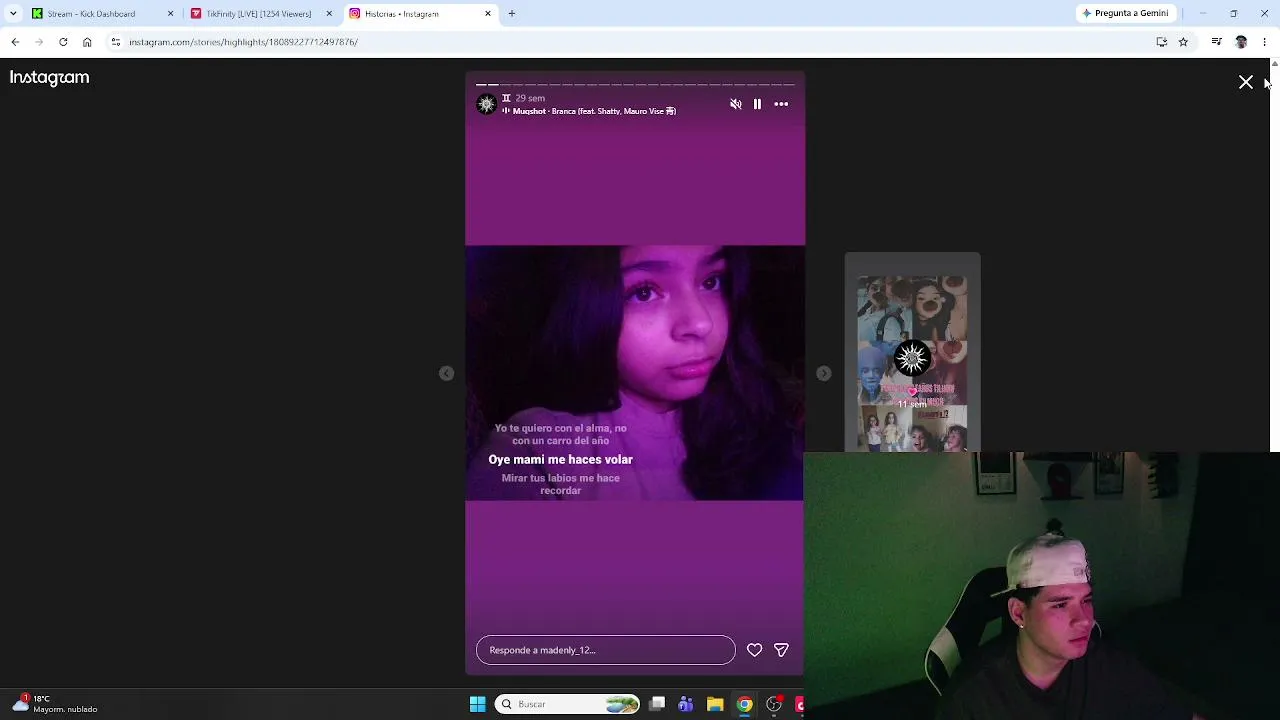This screenshot has height=720, width=1280.
Task: Open Microsoft Teams from the taskbar
Action: [686, 704]
